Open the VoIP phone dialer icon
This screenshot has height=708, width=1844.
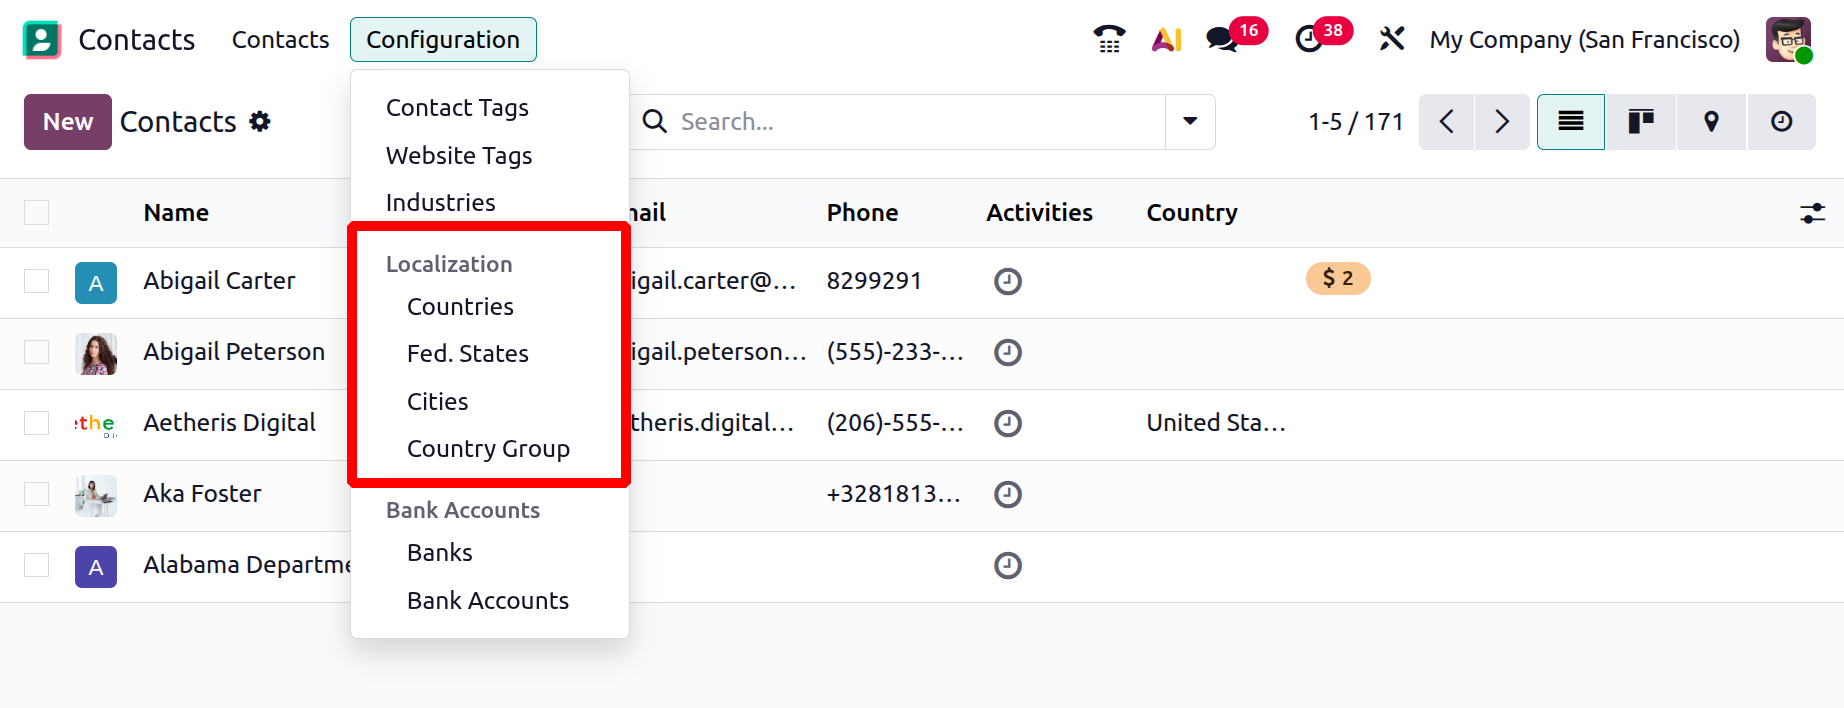pos(1109,39)
